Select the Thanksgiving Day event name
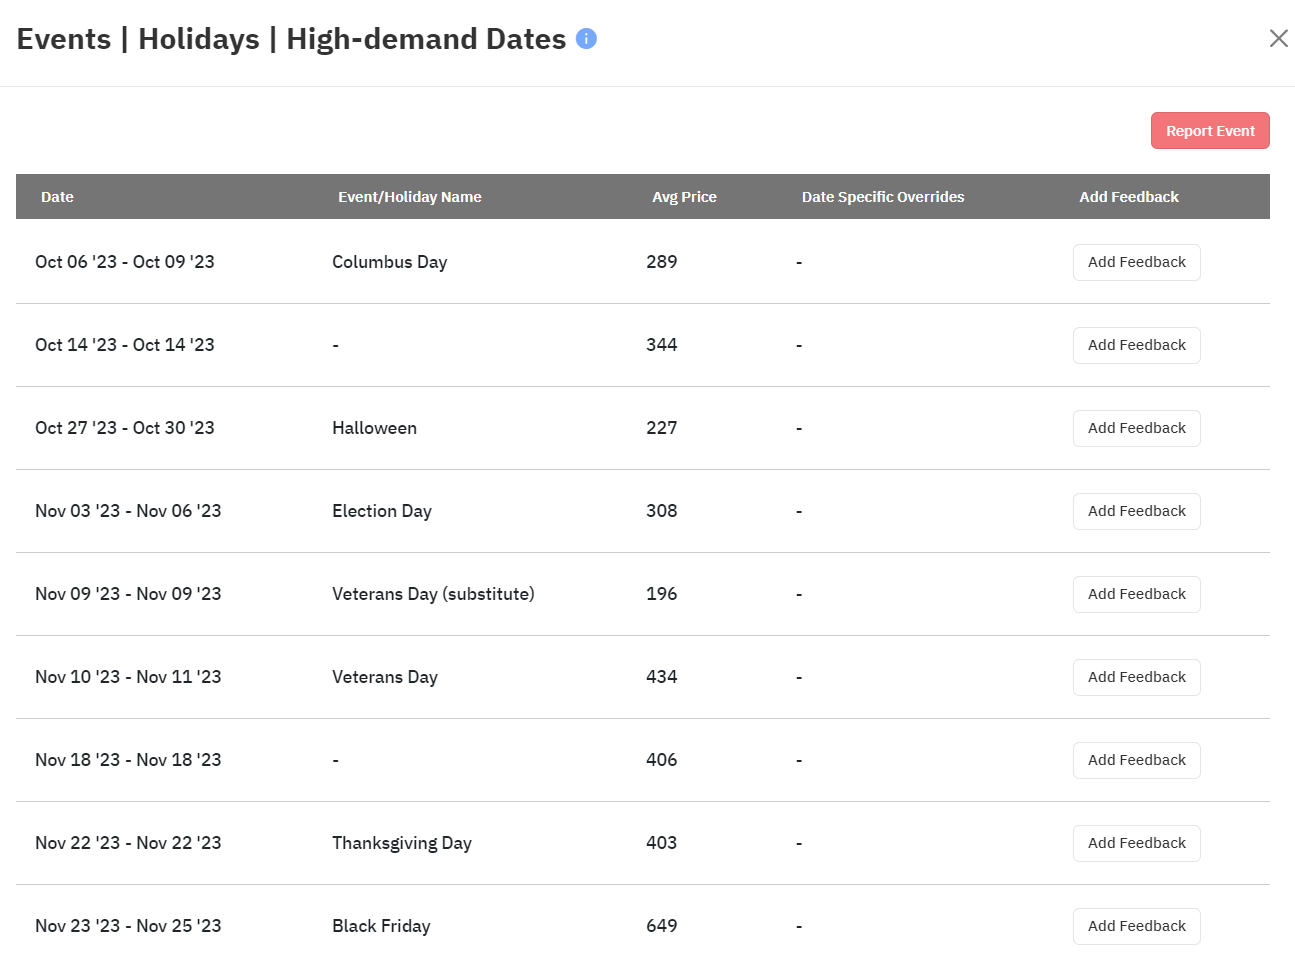Viewport: 1295px width, 963px height. point(402,843)
